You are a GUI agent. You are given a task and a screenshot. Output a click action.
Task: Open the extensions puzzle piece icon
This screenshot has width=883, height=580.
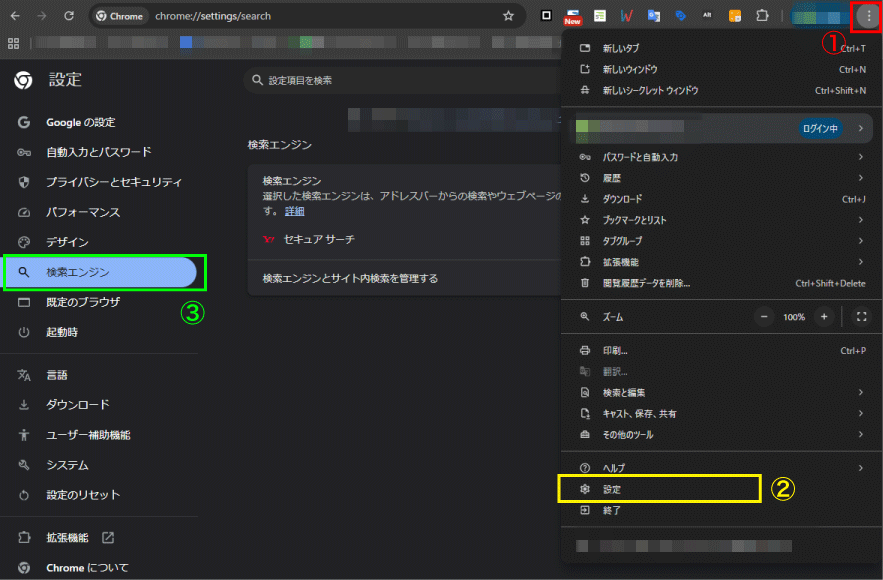763,16
